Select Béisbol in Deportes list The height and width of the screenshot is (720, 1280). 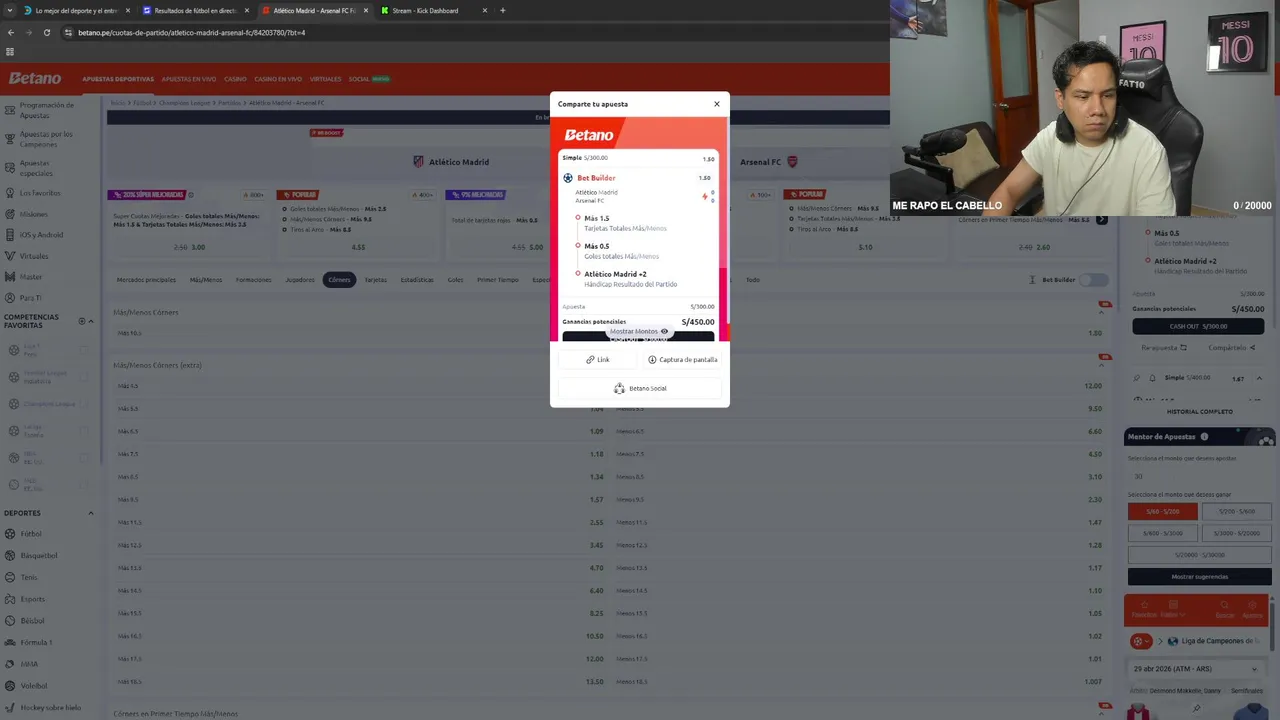tap(32, 621)
